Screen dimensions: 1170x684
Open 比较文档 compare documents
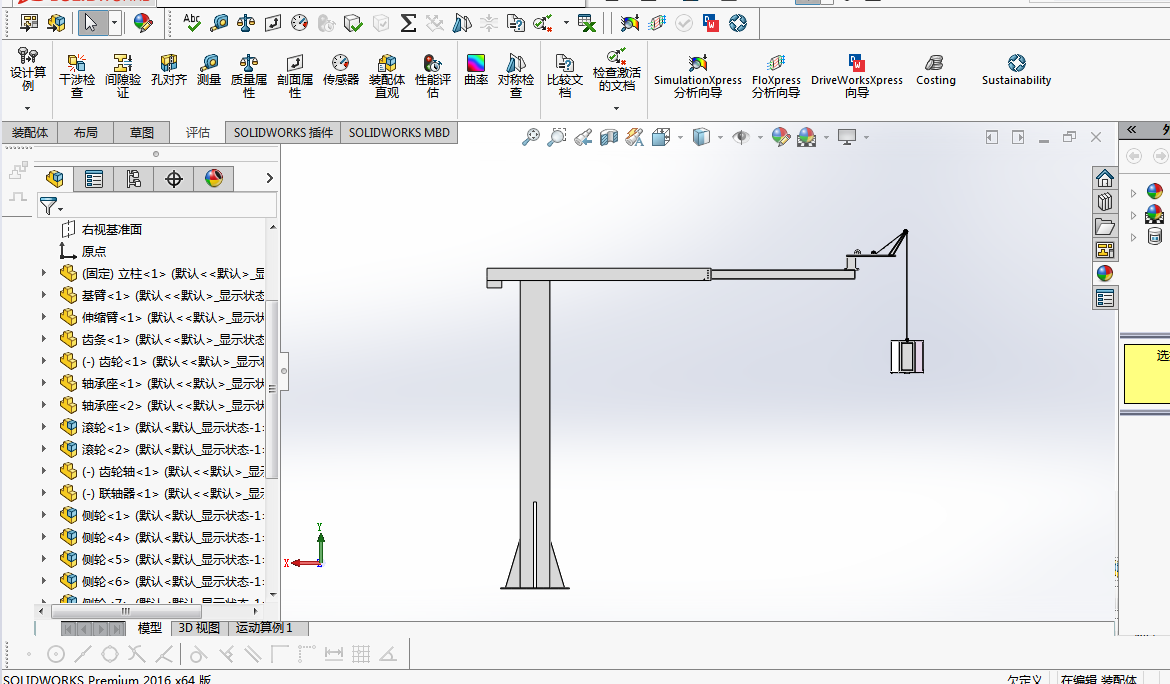(565, 76)
